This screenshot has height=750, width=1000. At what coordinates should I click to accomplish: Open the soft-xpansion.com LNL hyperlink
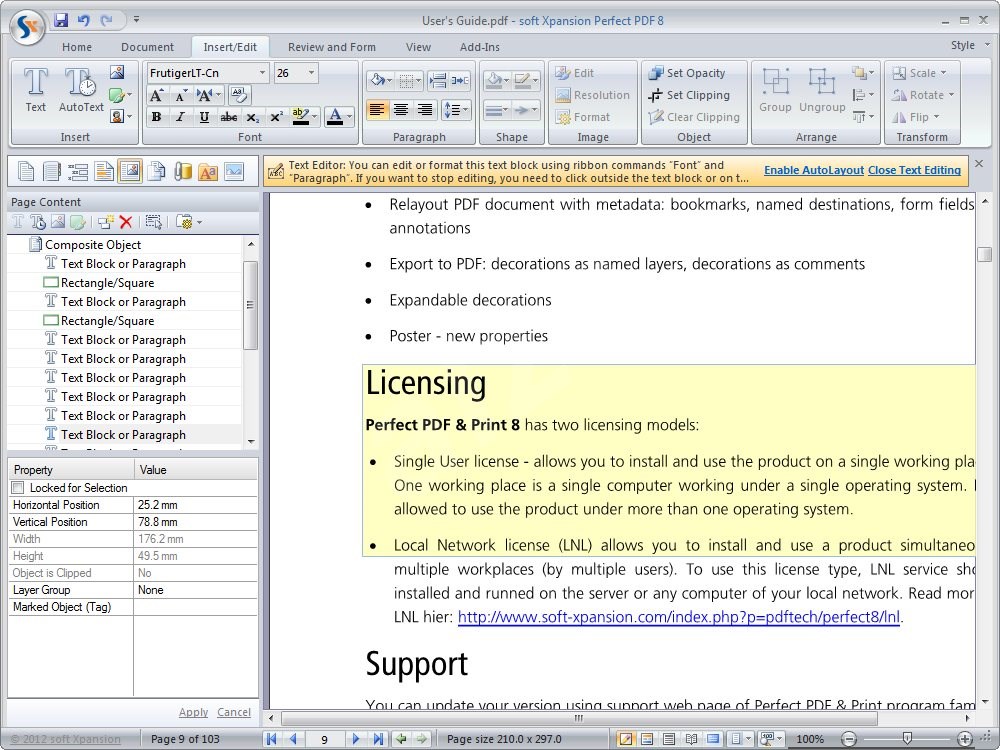pos(679,617)
